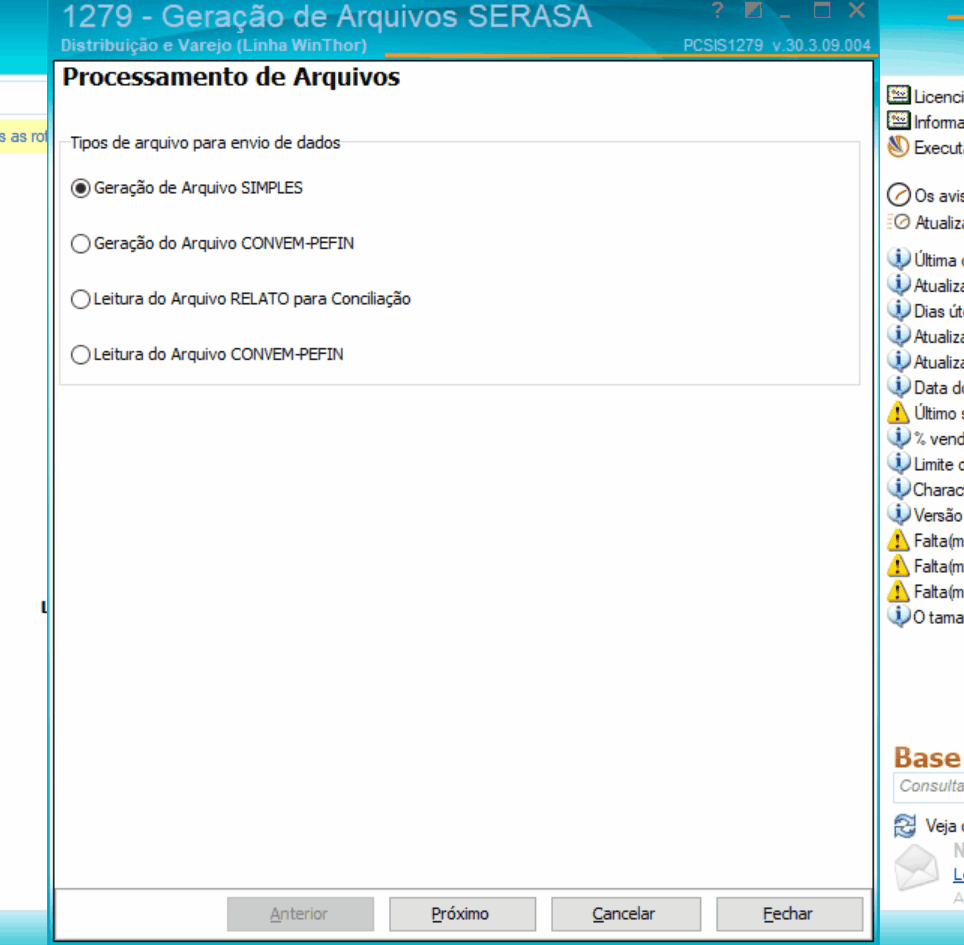Click the Cancelar button

coord(626,914)
